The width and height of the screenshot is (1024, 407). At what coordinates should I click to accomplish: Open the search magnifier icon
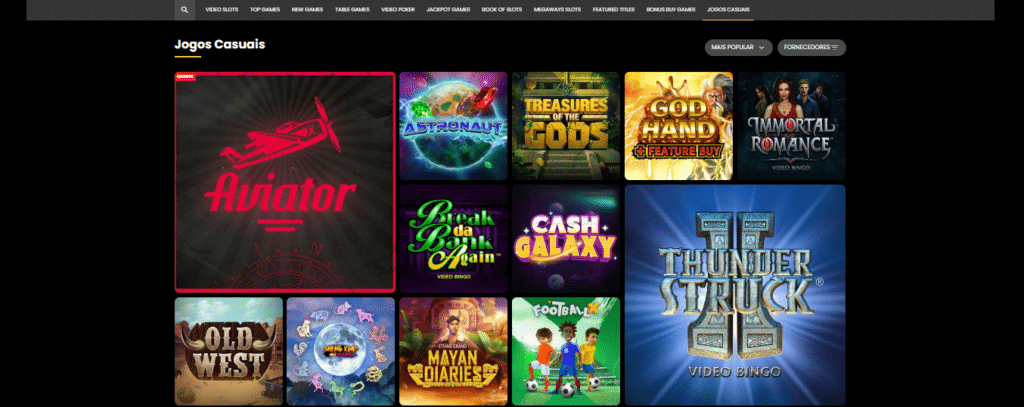coord(185,10)
